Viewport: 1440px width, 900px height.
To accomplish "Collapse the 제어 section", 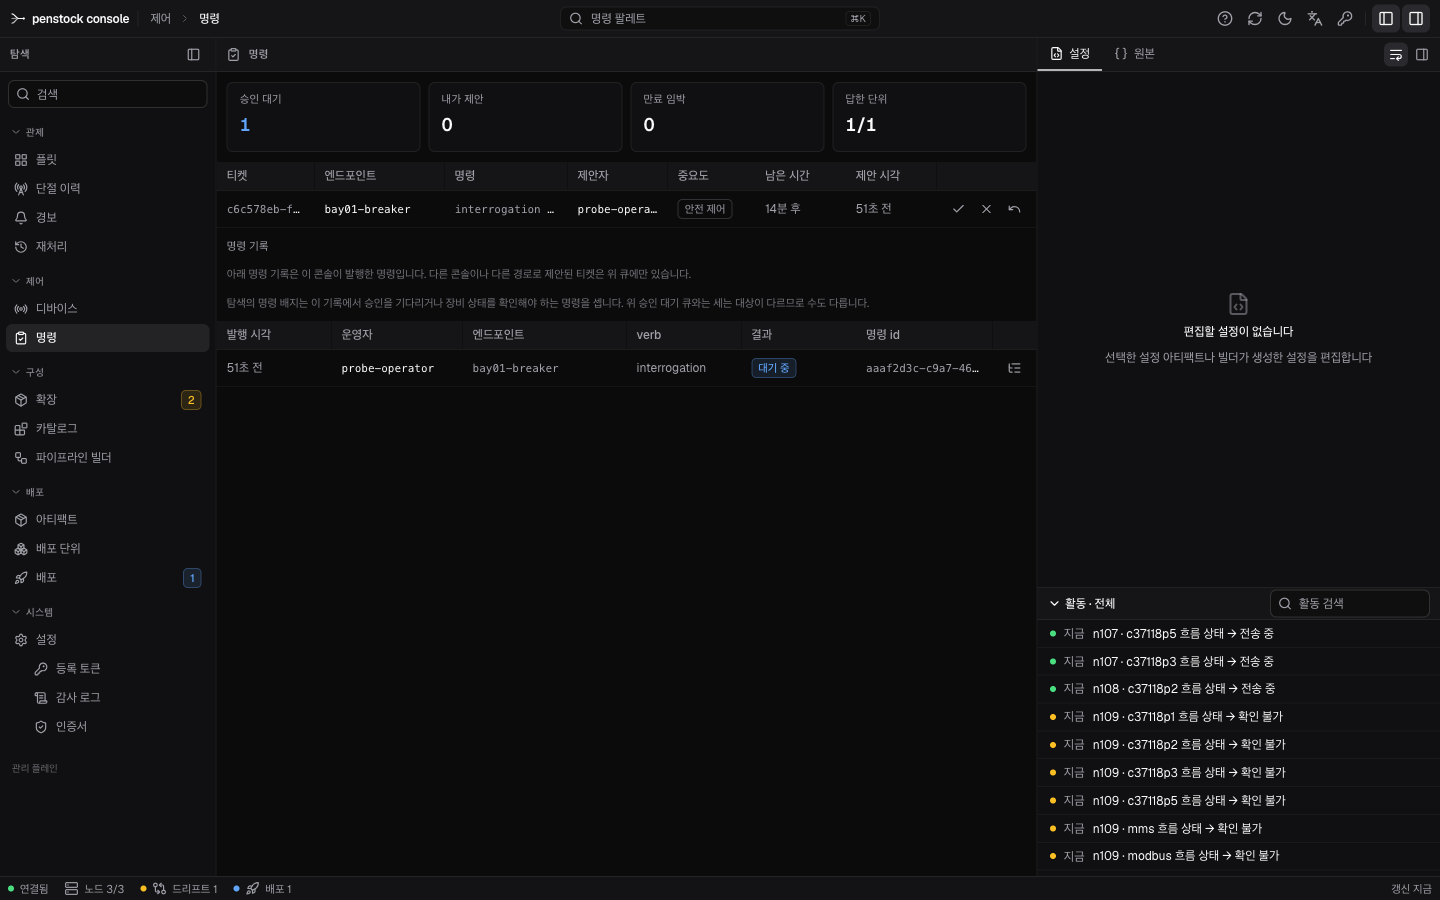I will pos(28,281).
